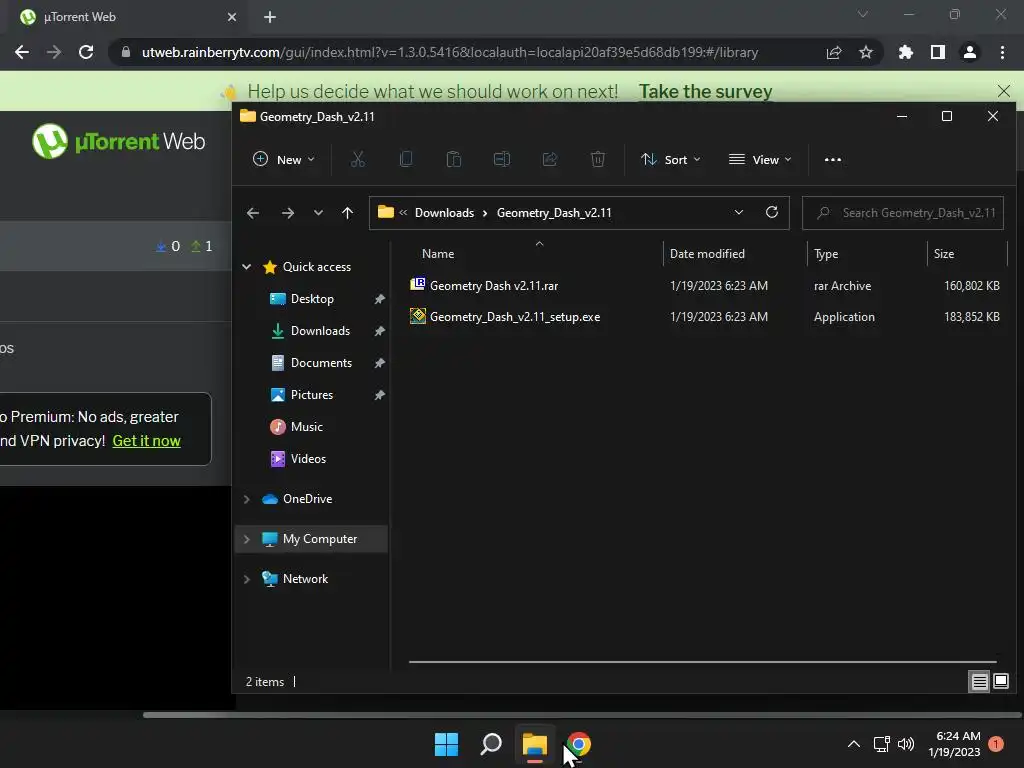Click the Copy icon in Explorer toolbar

(406, 159)
